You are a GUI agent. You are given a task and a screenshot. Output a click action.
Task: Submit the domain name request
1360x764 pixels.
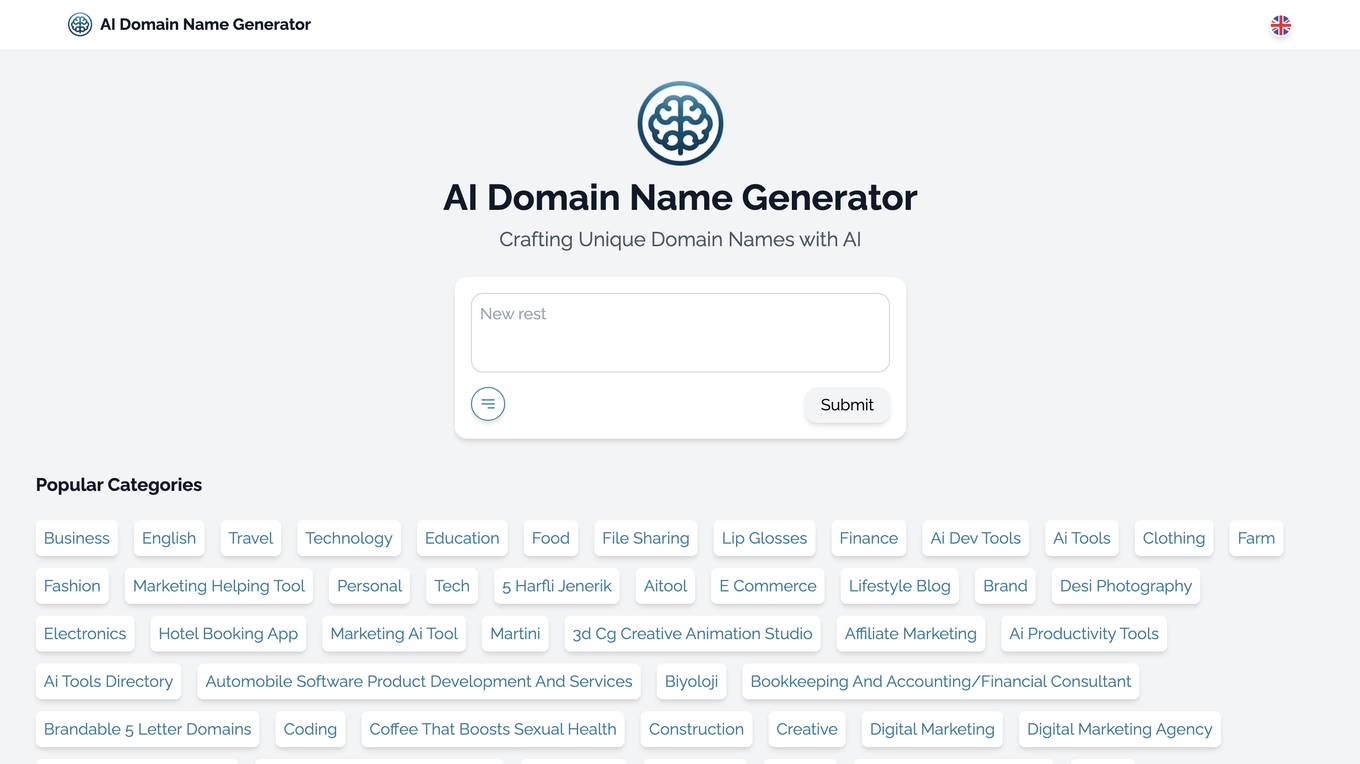coord(847,405)
